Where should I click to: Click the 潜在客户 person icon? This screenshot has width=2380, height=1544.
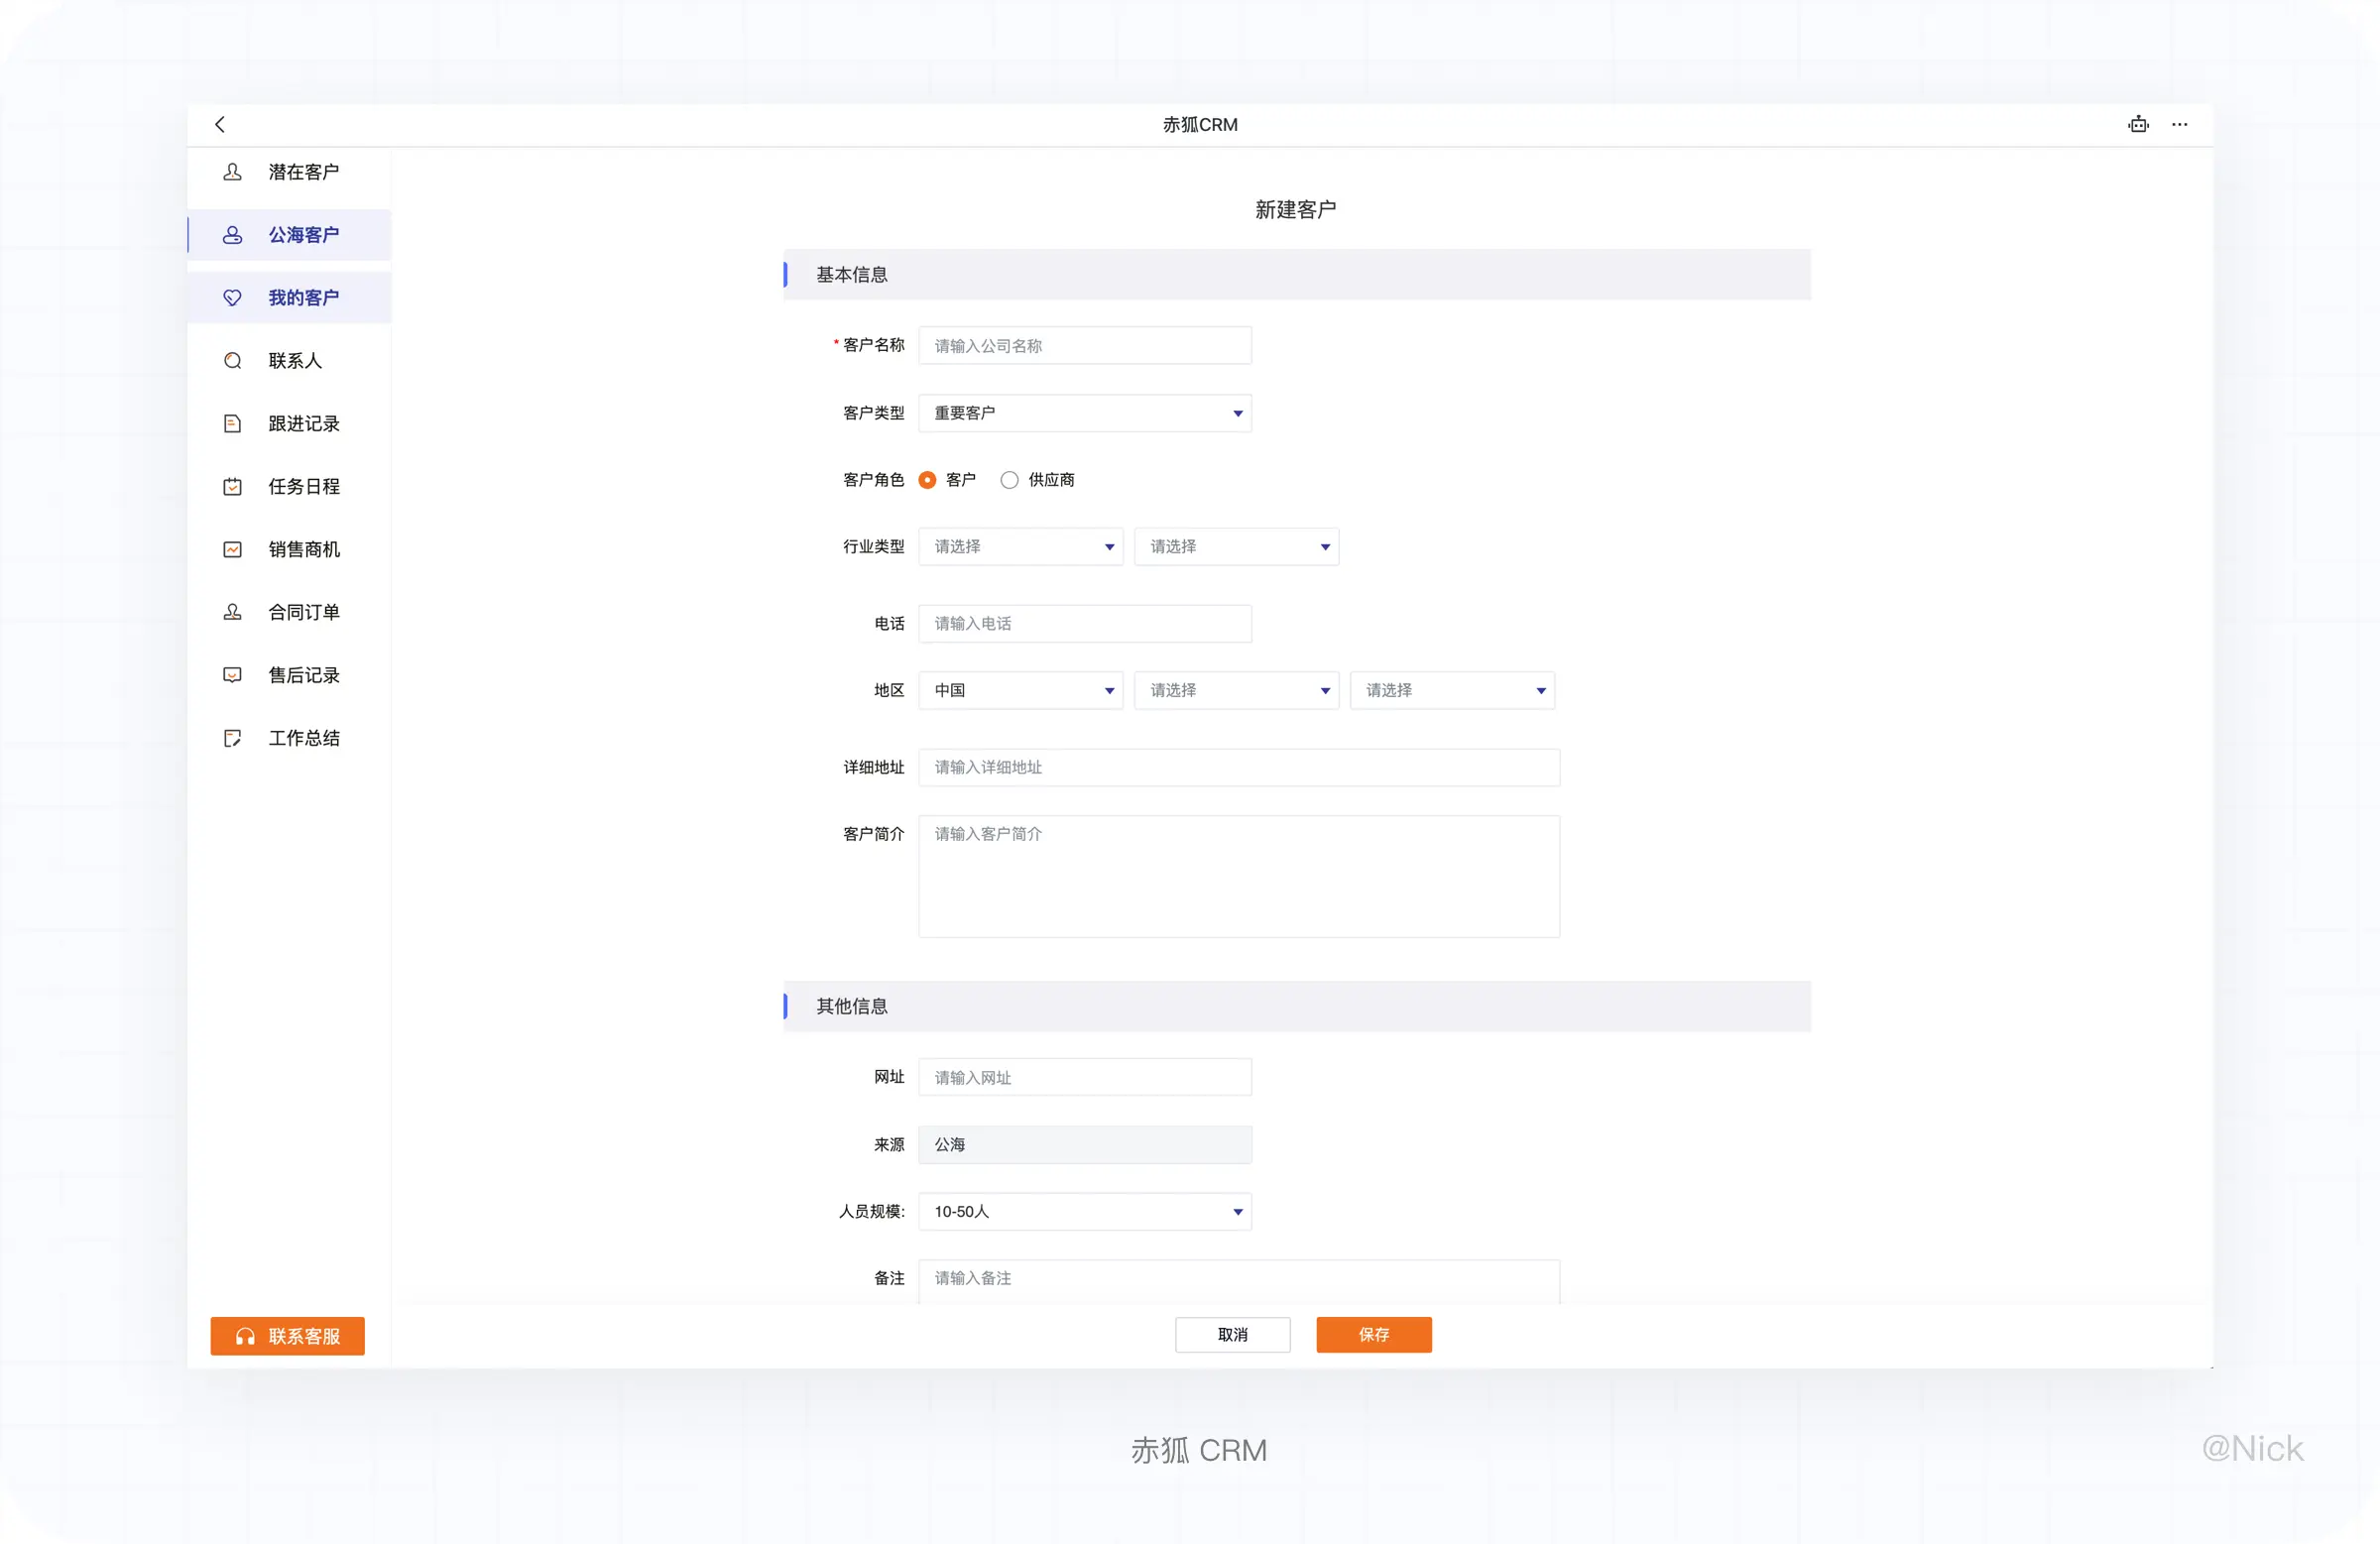[232, 172]
